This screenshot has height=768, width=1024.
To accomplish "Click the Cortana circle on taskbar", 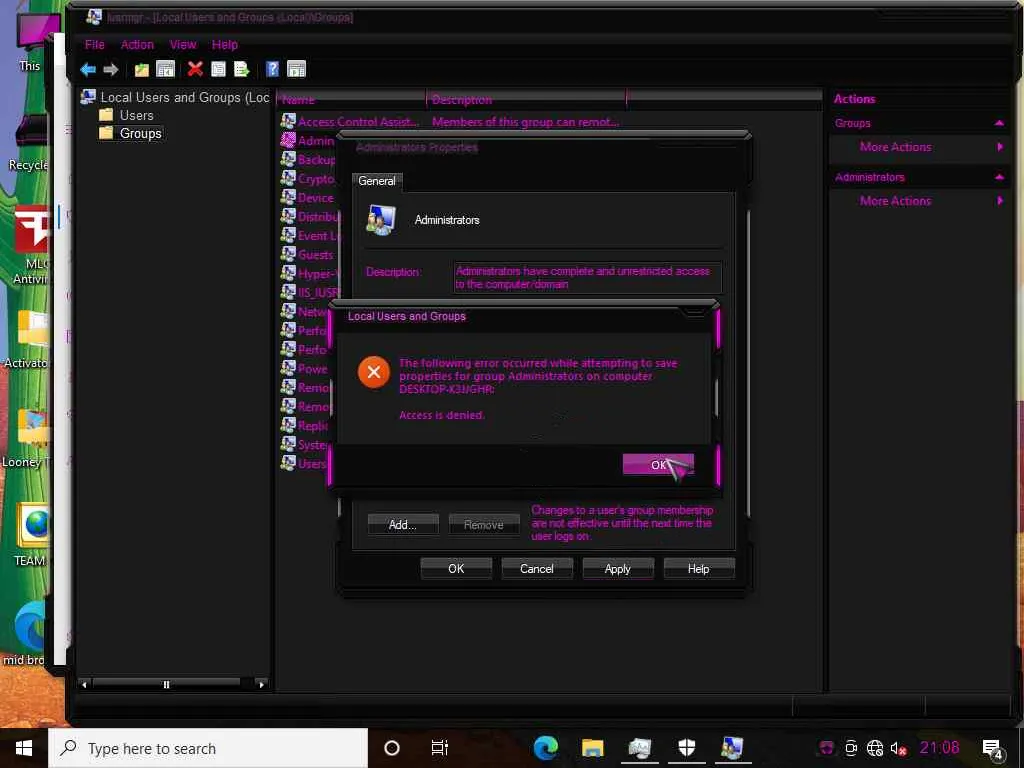I will click(x=392, y=748).
